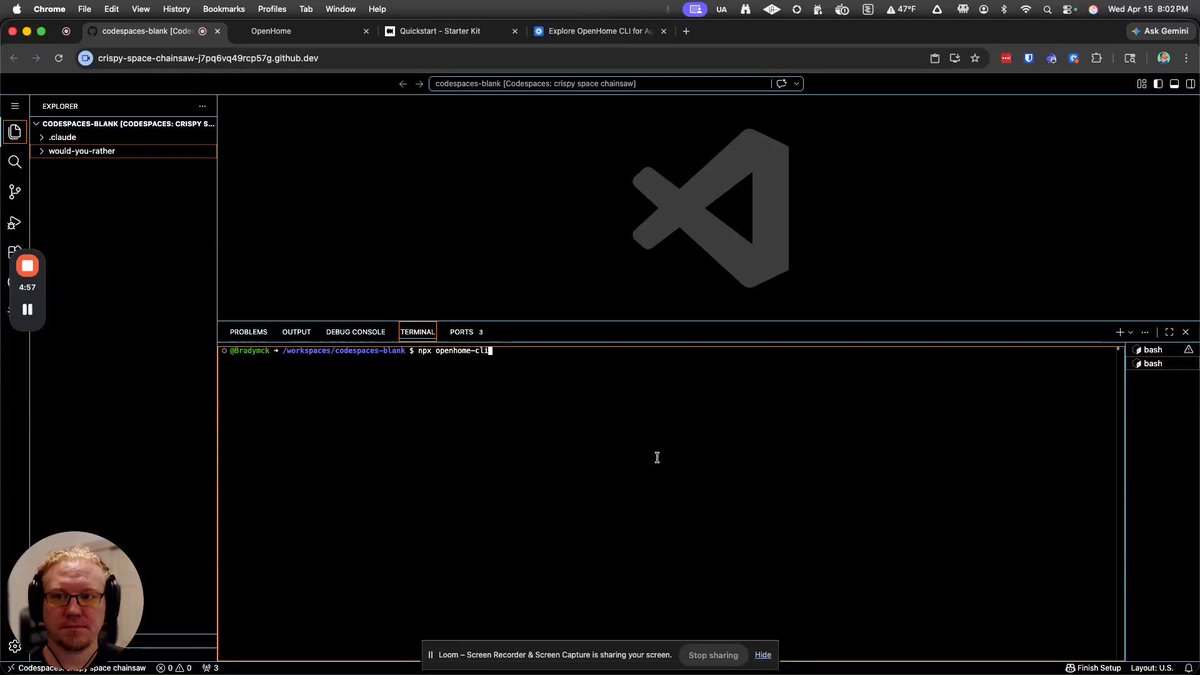Toggle the primary side bar layout icon
The width and height of the screenshot is (1200, 675).
(1158, 84)
